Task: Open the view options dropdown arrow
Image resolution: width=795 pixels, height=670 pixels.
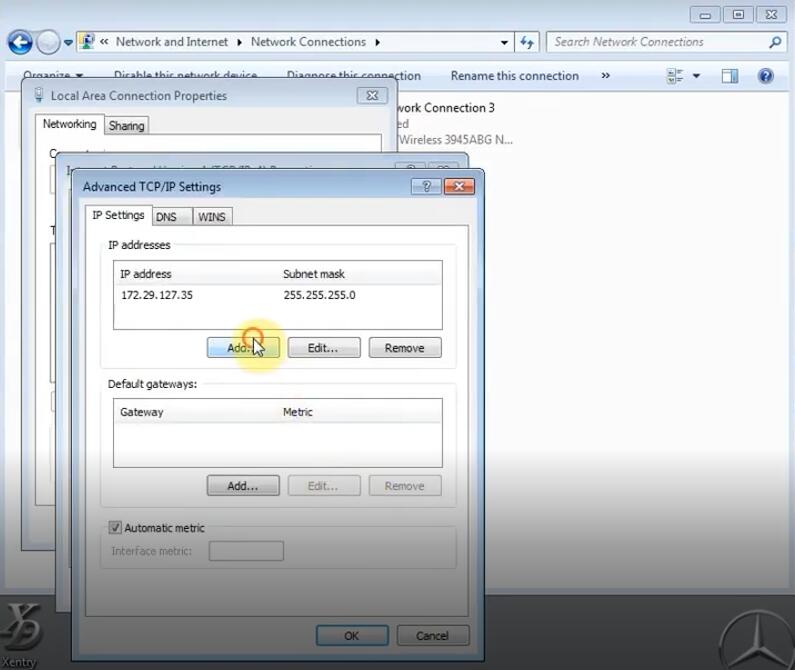Action: pos(696,76)
